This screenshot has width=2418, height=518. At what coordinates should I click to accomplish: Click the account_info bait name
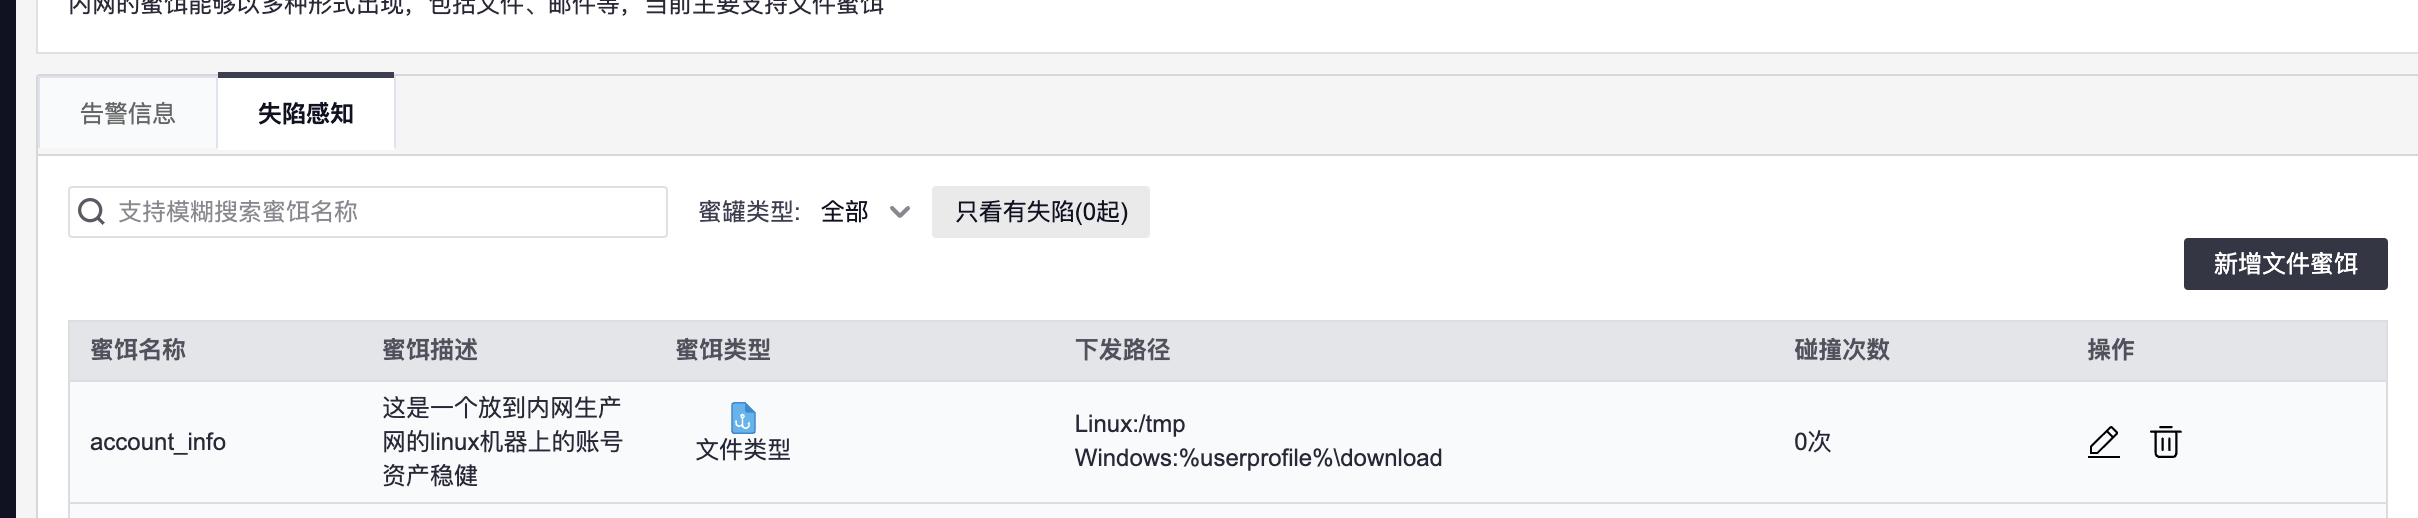click(158, 442)
